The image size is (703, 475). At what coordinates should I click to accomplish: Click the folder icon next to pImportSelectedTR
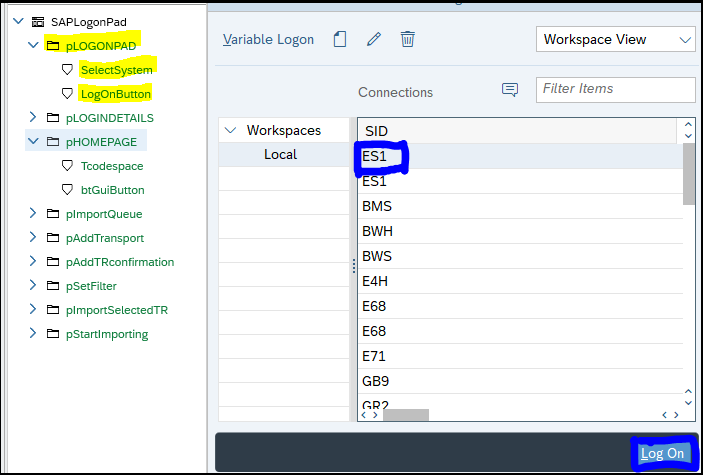[53, 310]
